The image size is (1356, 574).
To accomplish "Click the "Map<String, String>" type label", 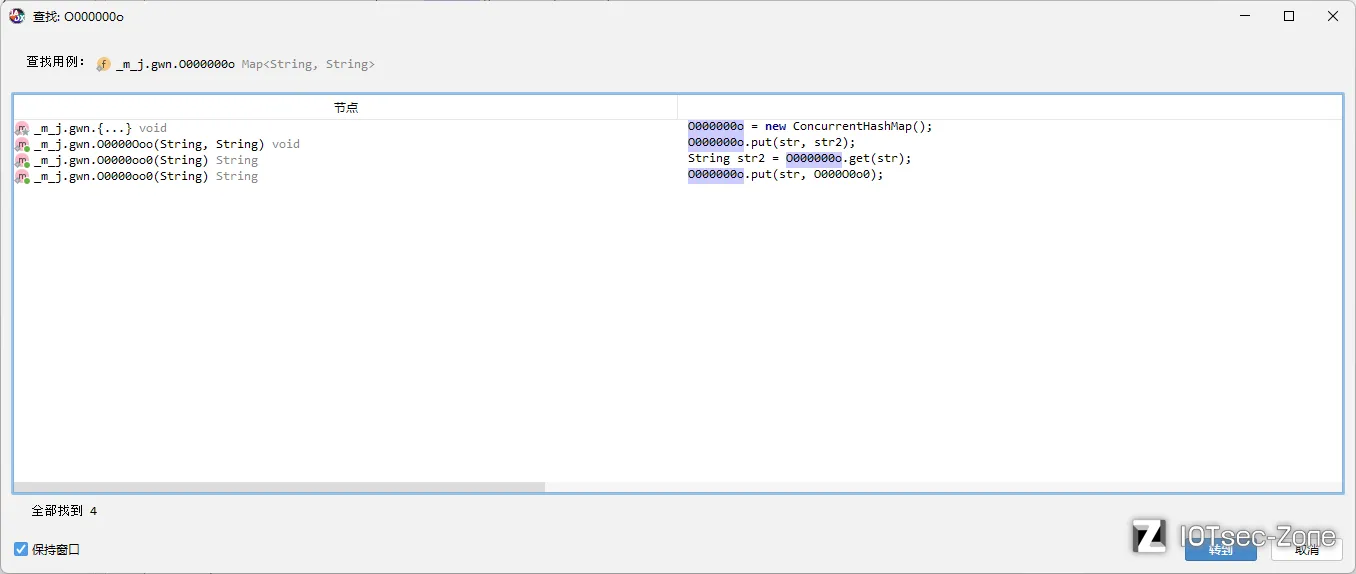I will (308, 64).
